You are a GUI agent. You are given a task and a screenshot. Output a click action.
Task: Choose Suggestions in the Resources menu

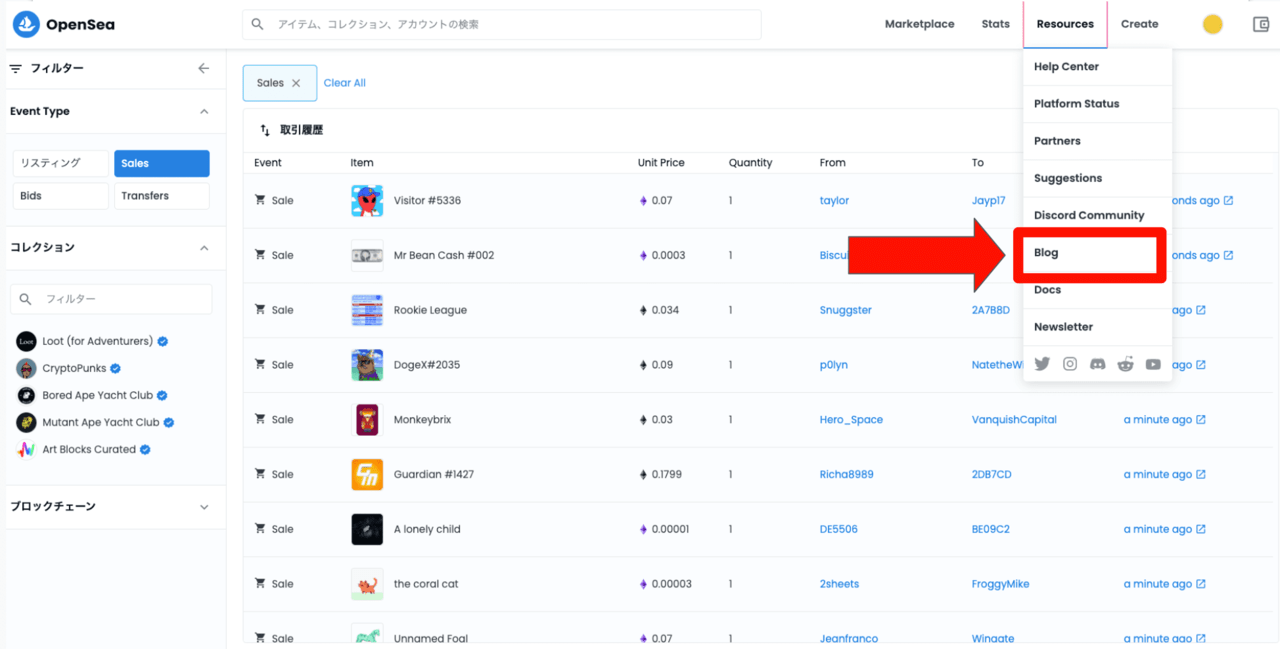tap(1097, 178)
